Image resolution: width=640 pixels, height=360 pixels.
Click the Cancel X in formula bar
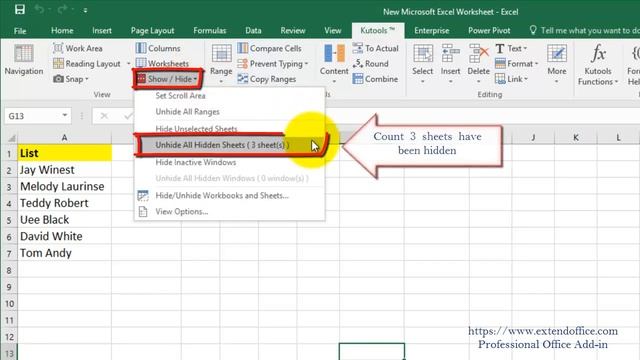tap(104, 116)
